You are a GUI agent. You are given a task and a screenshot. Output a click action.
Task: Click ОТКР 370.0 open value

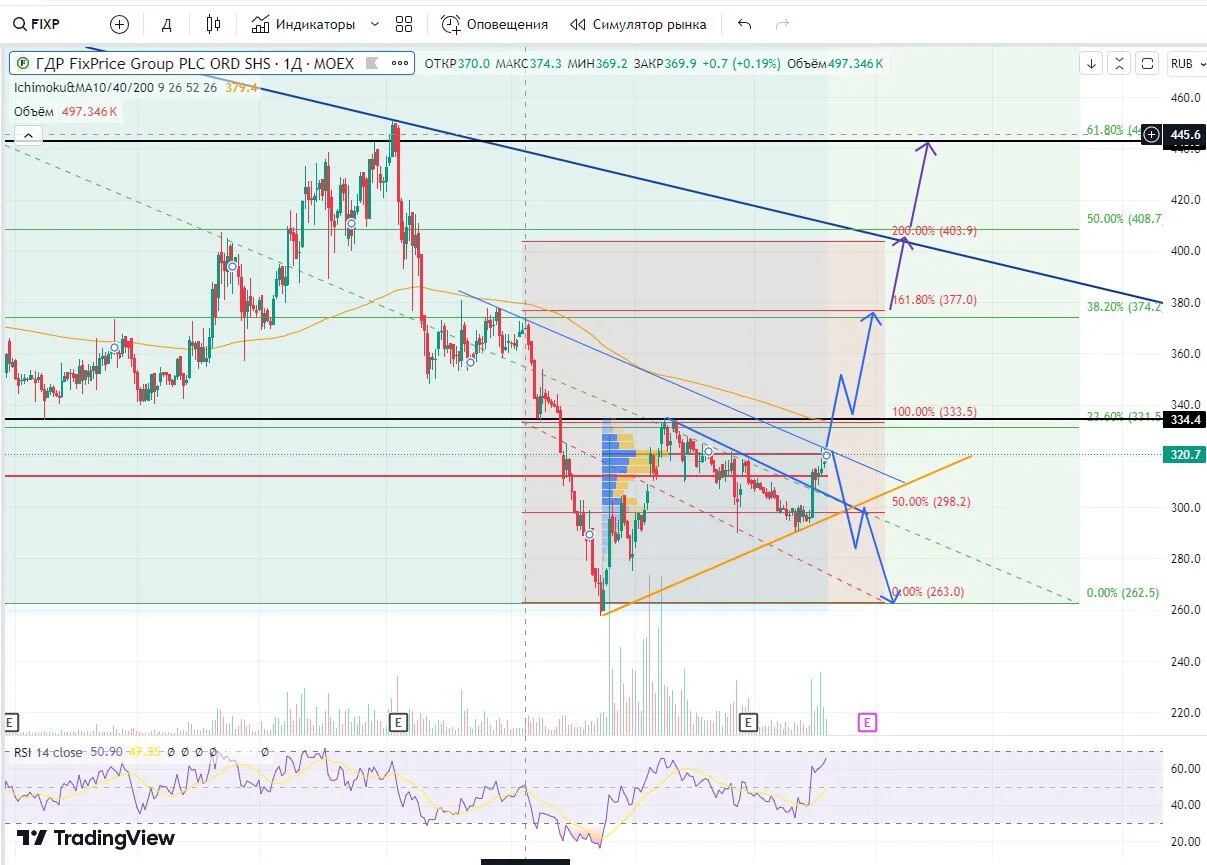pyautogui.click(x=457, y=63)
